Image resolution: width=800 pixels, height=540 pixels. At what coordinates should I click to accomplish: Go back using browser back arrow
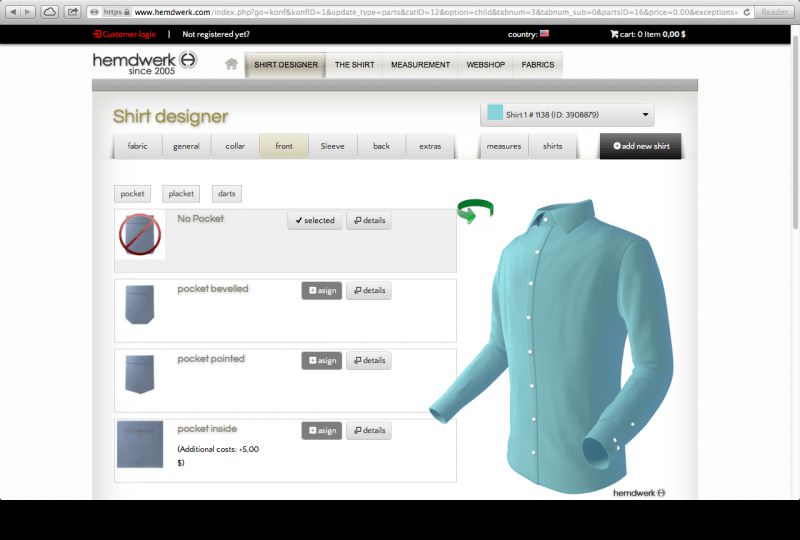[13, 12]
